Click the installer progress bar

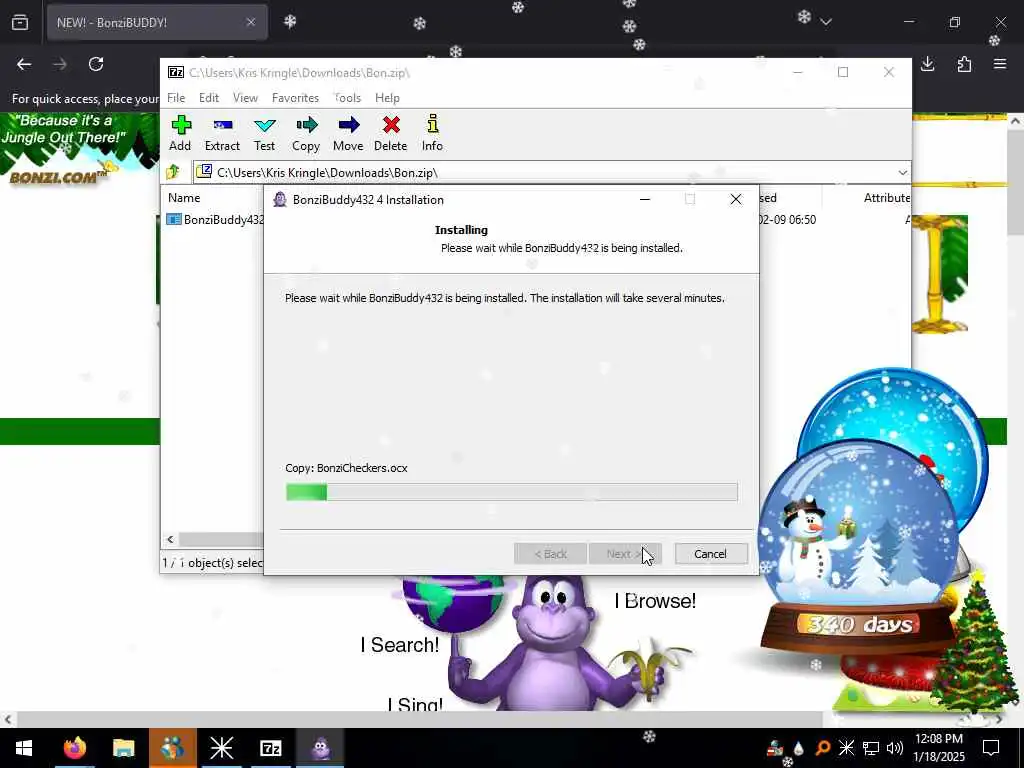pyautogui.click(x=511, y=492)
